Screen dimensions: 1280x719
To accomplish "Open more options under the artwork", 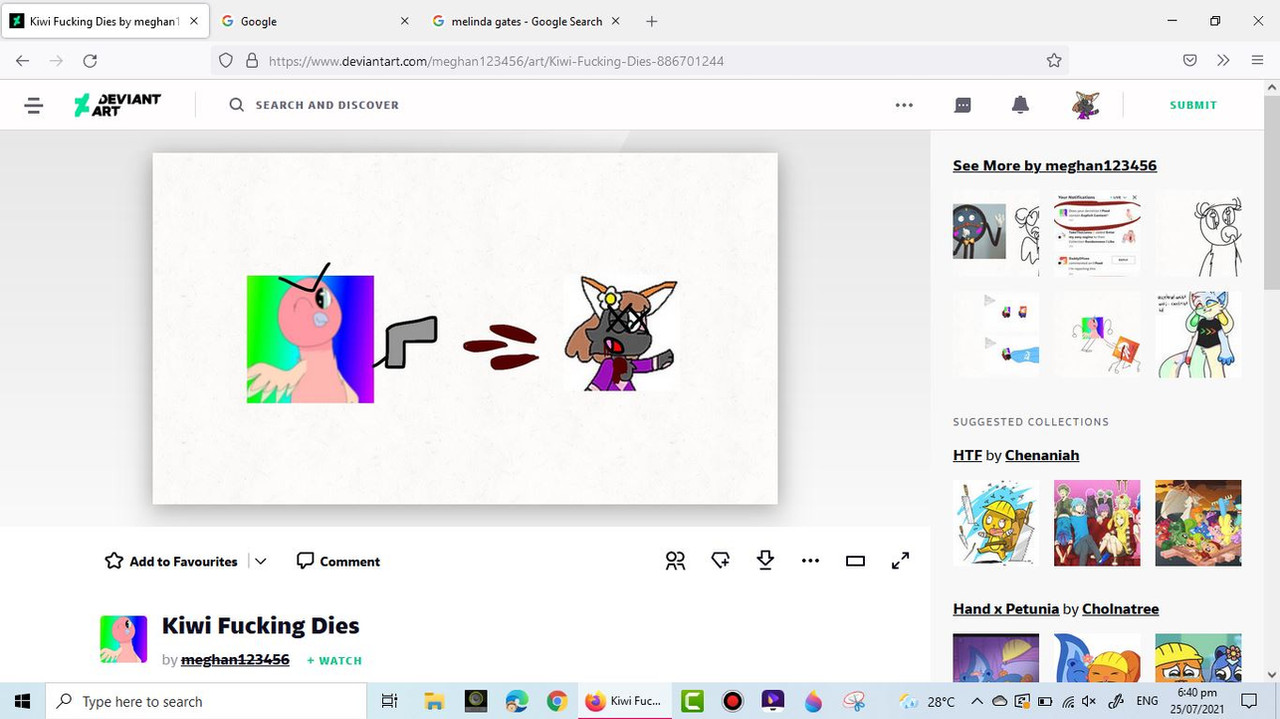I will pyautogui.click(x=810, y=561).
